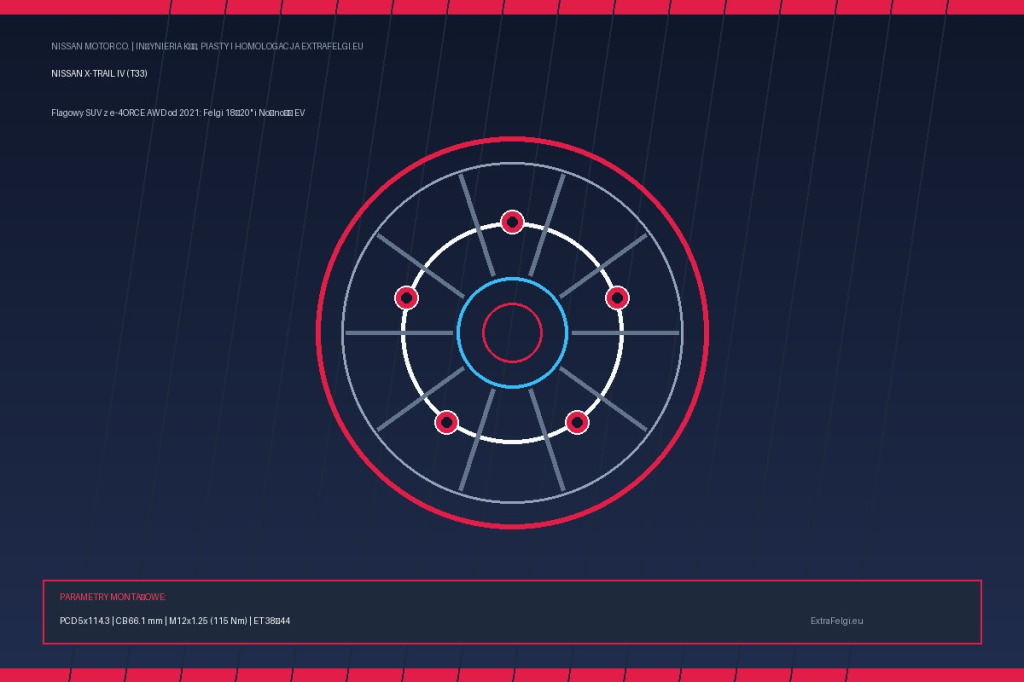1024x682 pixels.
Task: Click the ExtraFelgi.eu link text
Action: (x=837, y=621)
